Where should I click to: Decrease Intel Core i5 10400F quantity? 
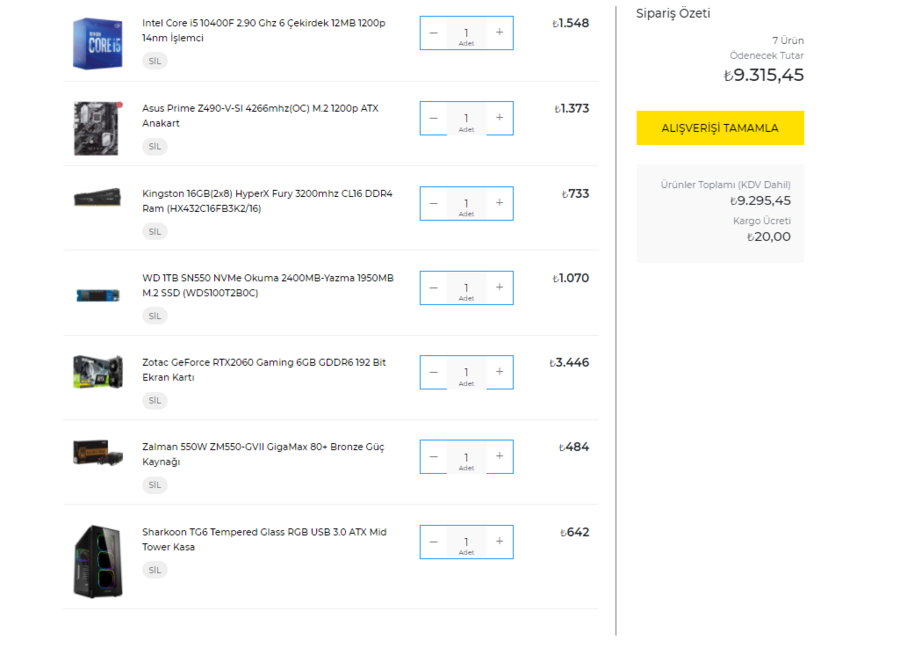click(433, 33)
